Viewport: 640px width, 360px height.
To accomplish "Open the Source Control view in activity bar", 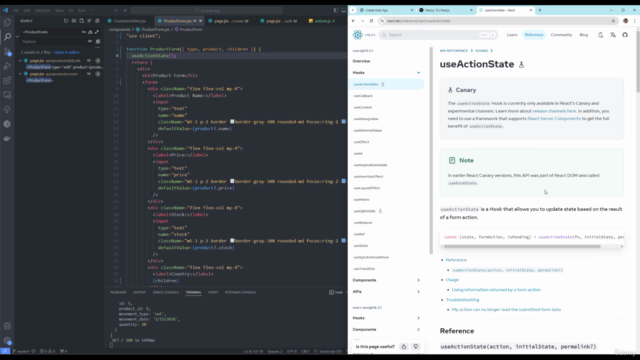I will coord(7,51).
